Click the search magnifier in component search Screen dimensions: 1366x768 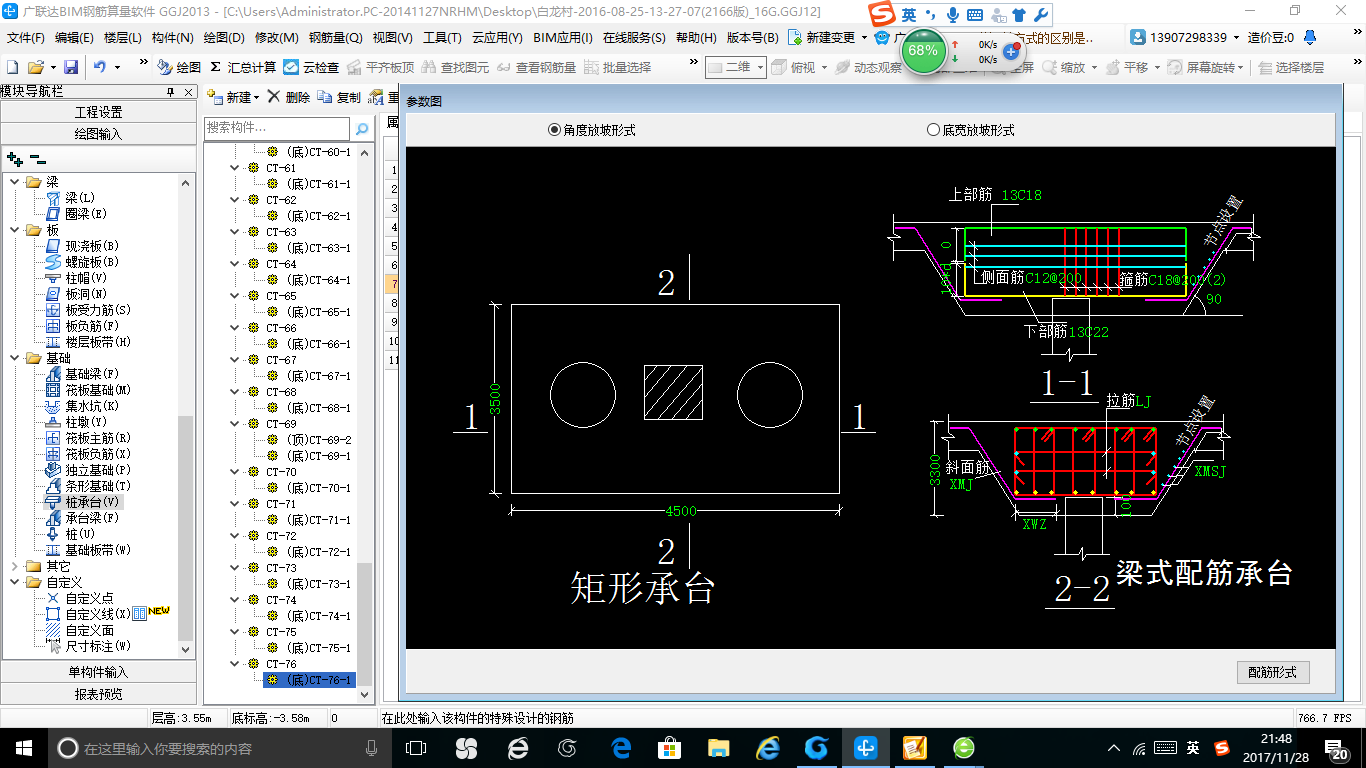point(361,129)
